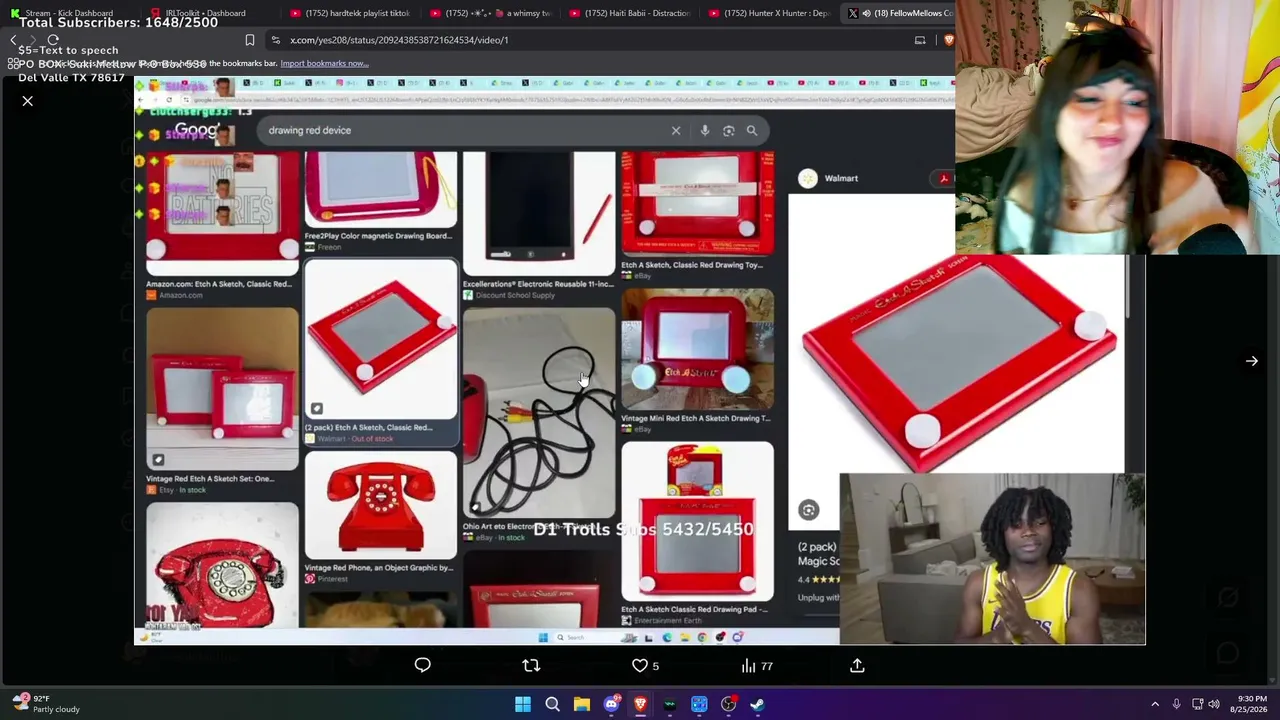1280x720 pixels.
Task: View post analytics showing 77 views
Action: [x=756, y=665]
